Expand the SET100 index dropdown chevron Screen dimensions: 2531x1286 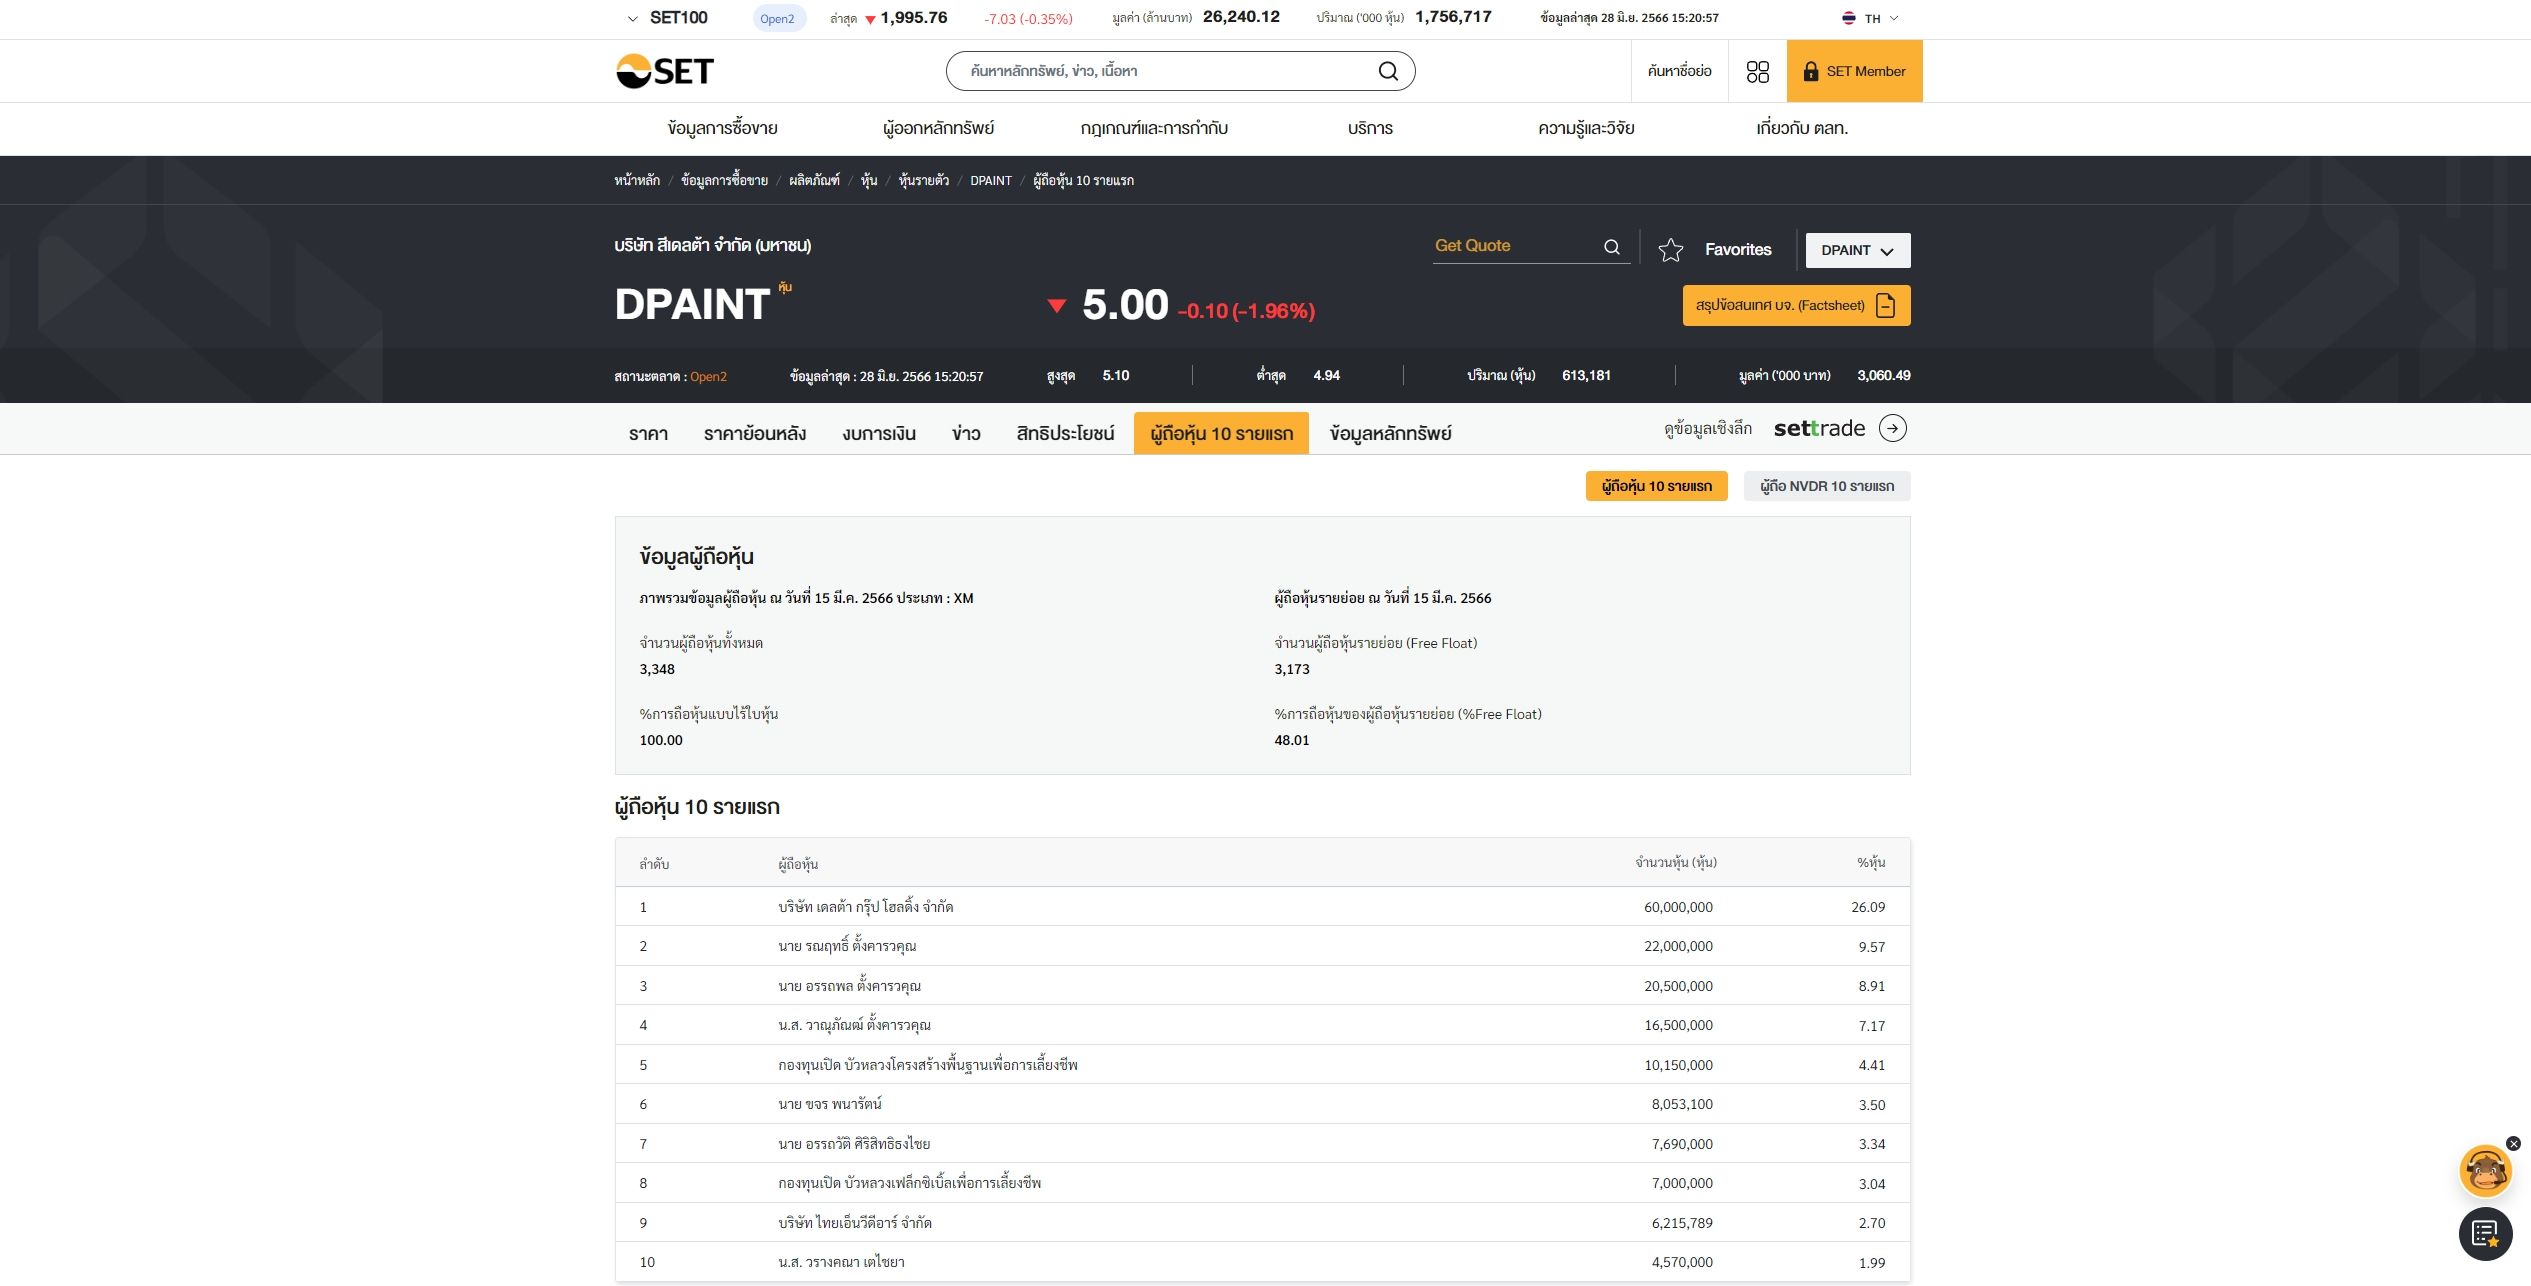(632, 18)
